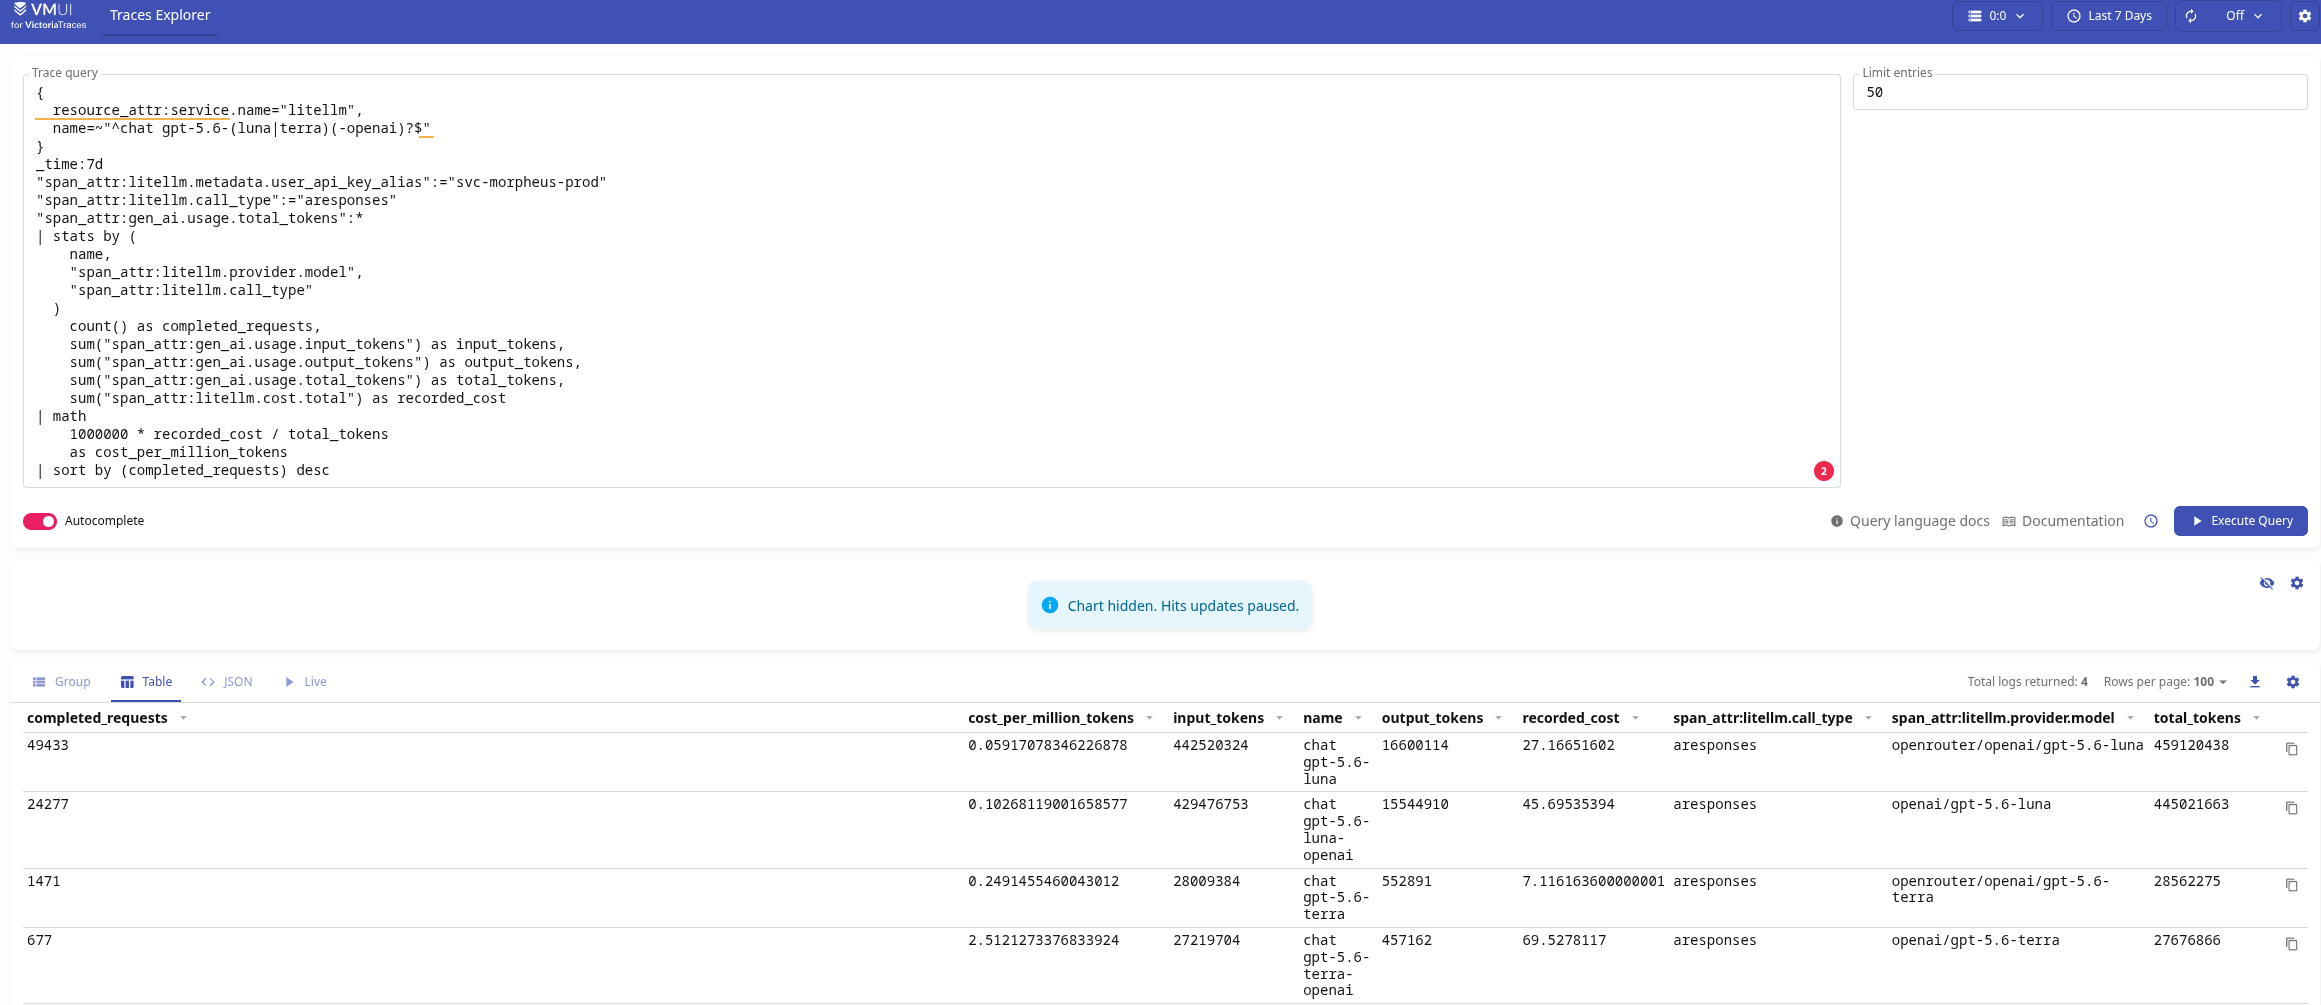Change Rows per page dropdown
Viewport: 2321px width, 1005px height.
2166,682
